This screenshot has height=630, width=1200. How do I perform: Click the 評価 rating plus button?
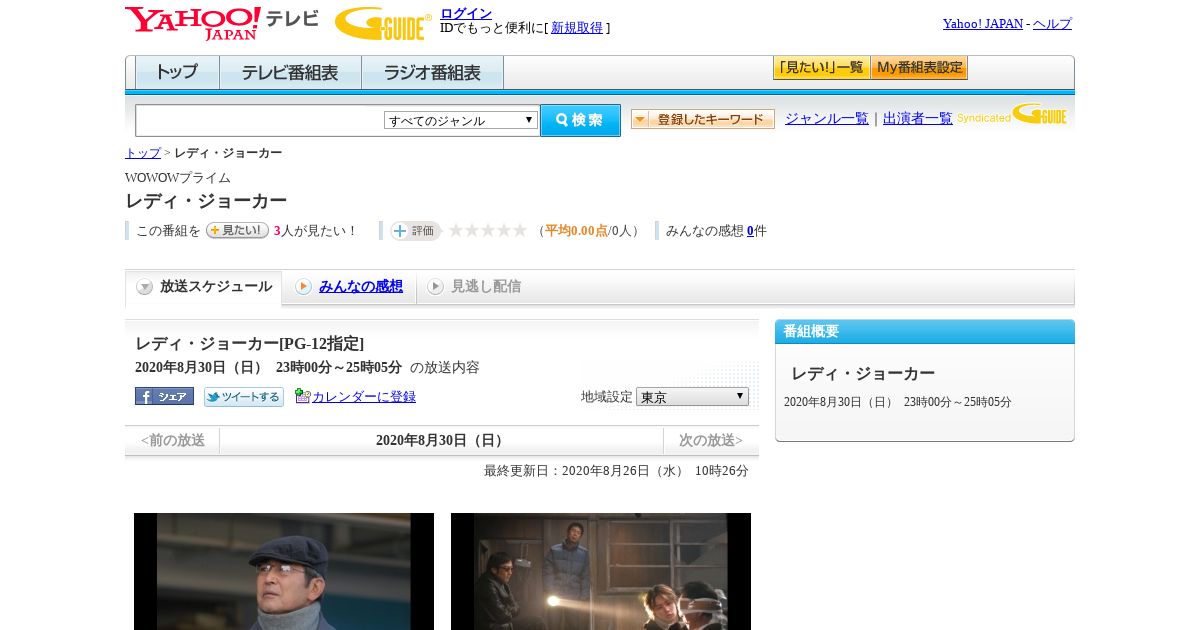coord(416,231)
